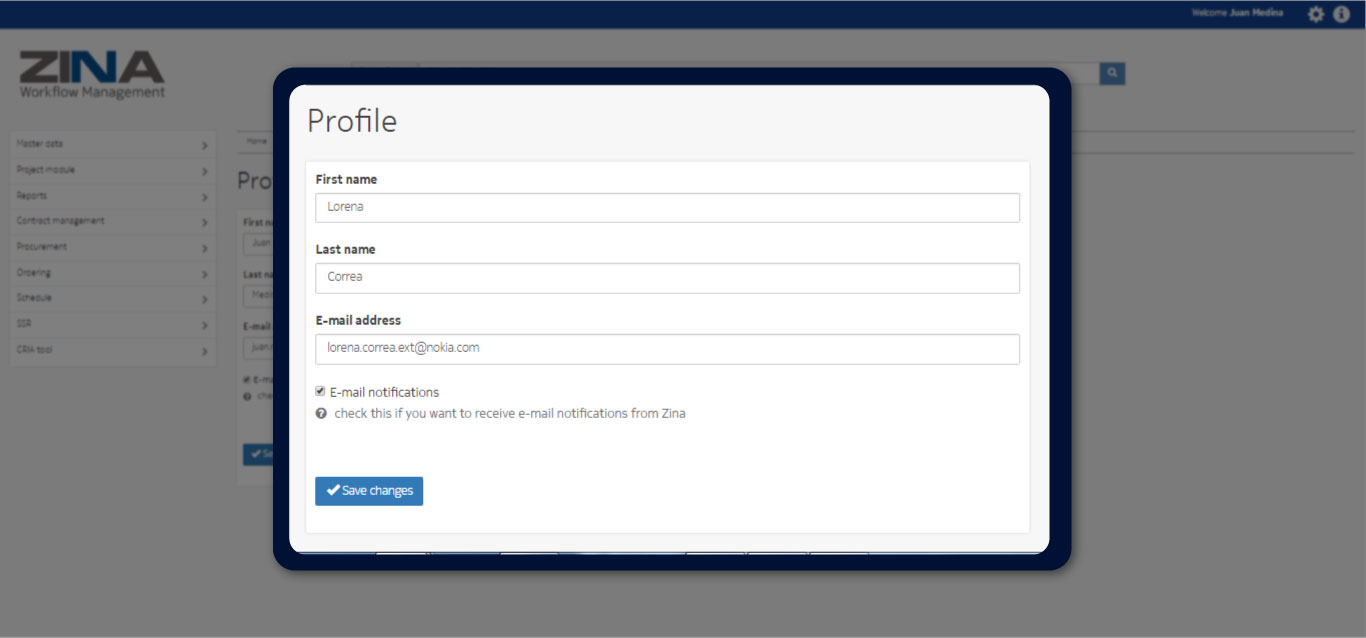Viewport: 1366px width, 638px height.
Task: Expand the SSR chevron arrow
Action: 204,326
